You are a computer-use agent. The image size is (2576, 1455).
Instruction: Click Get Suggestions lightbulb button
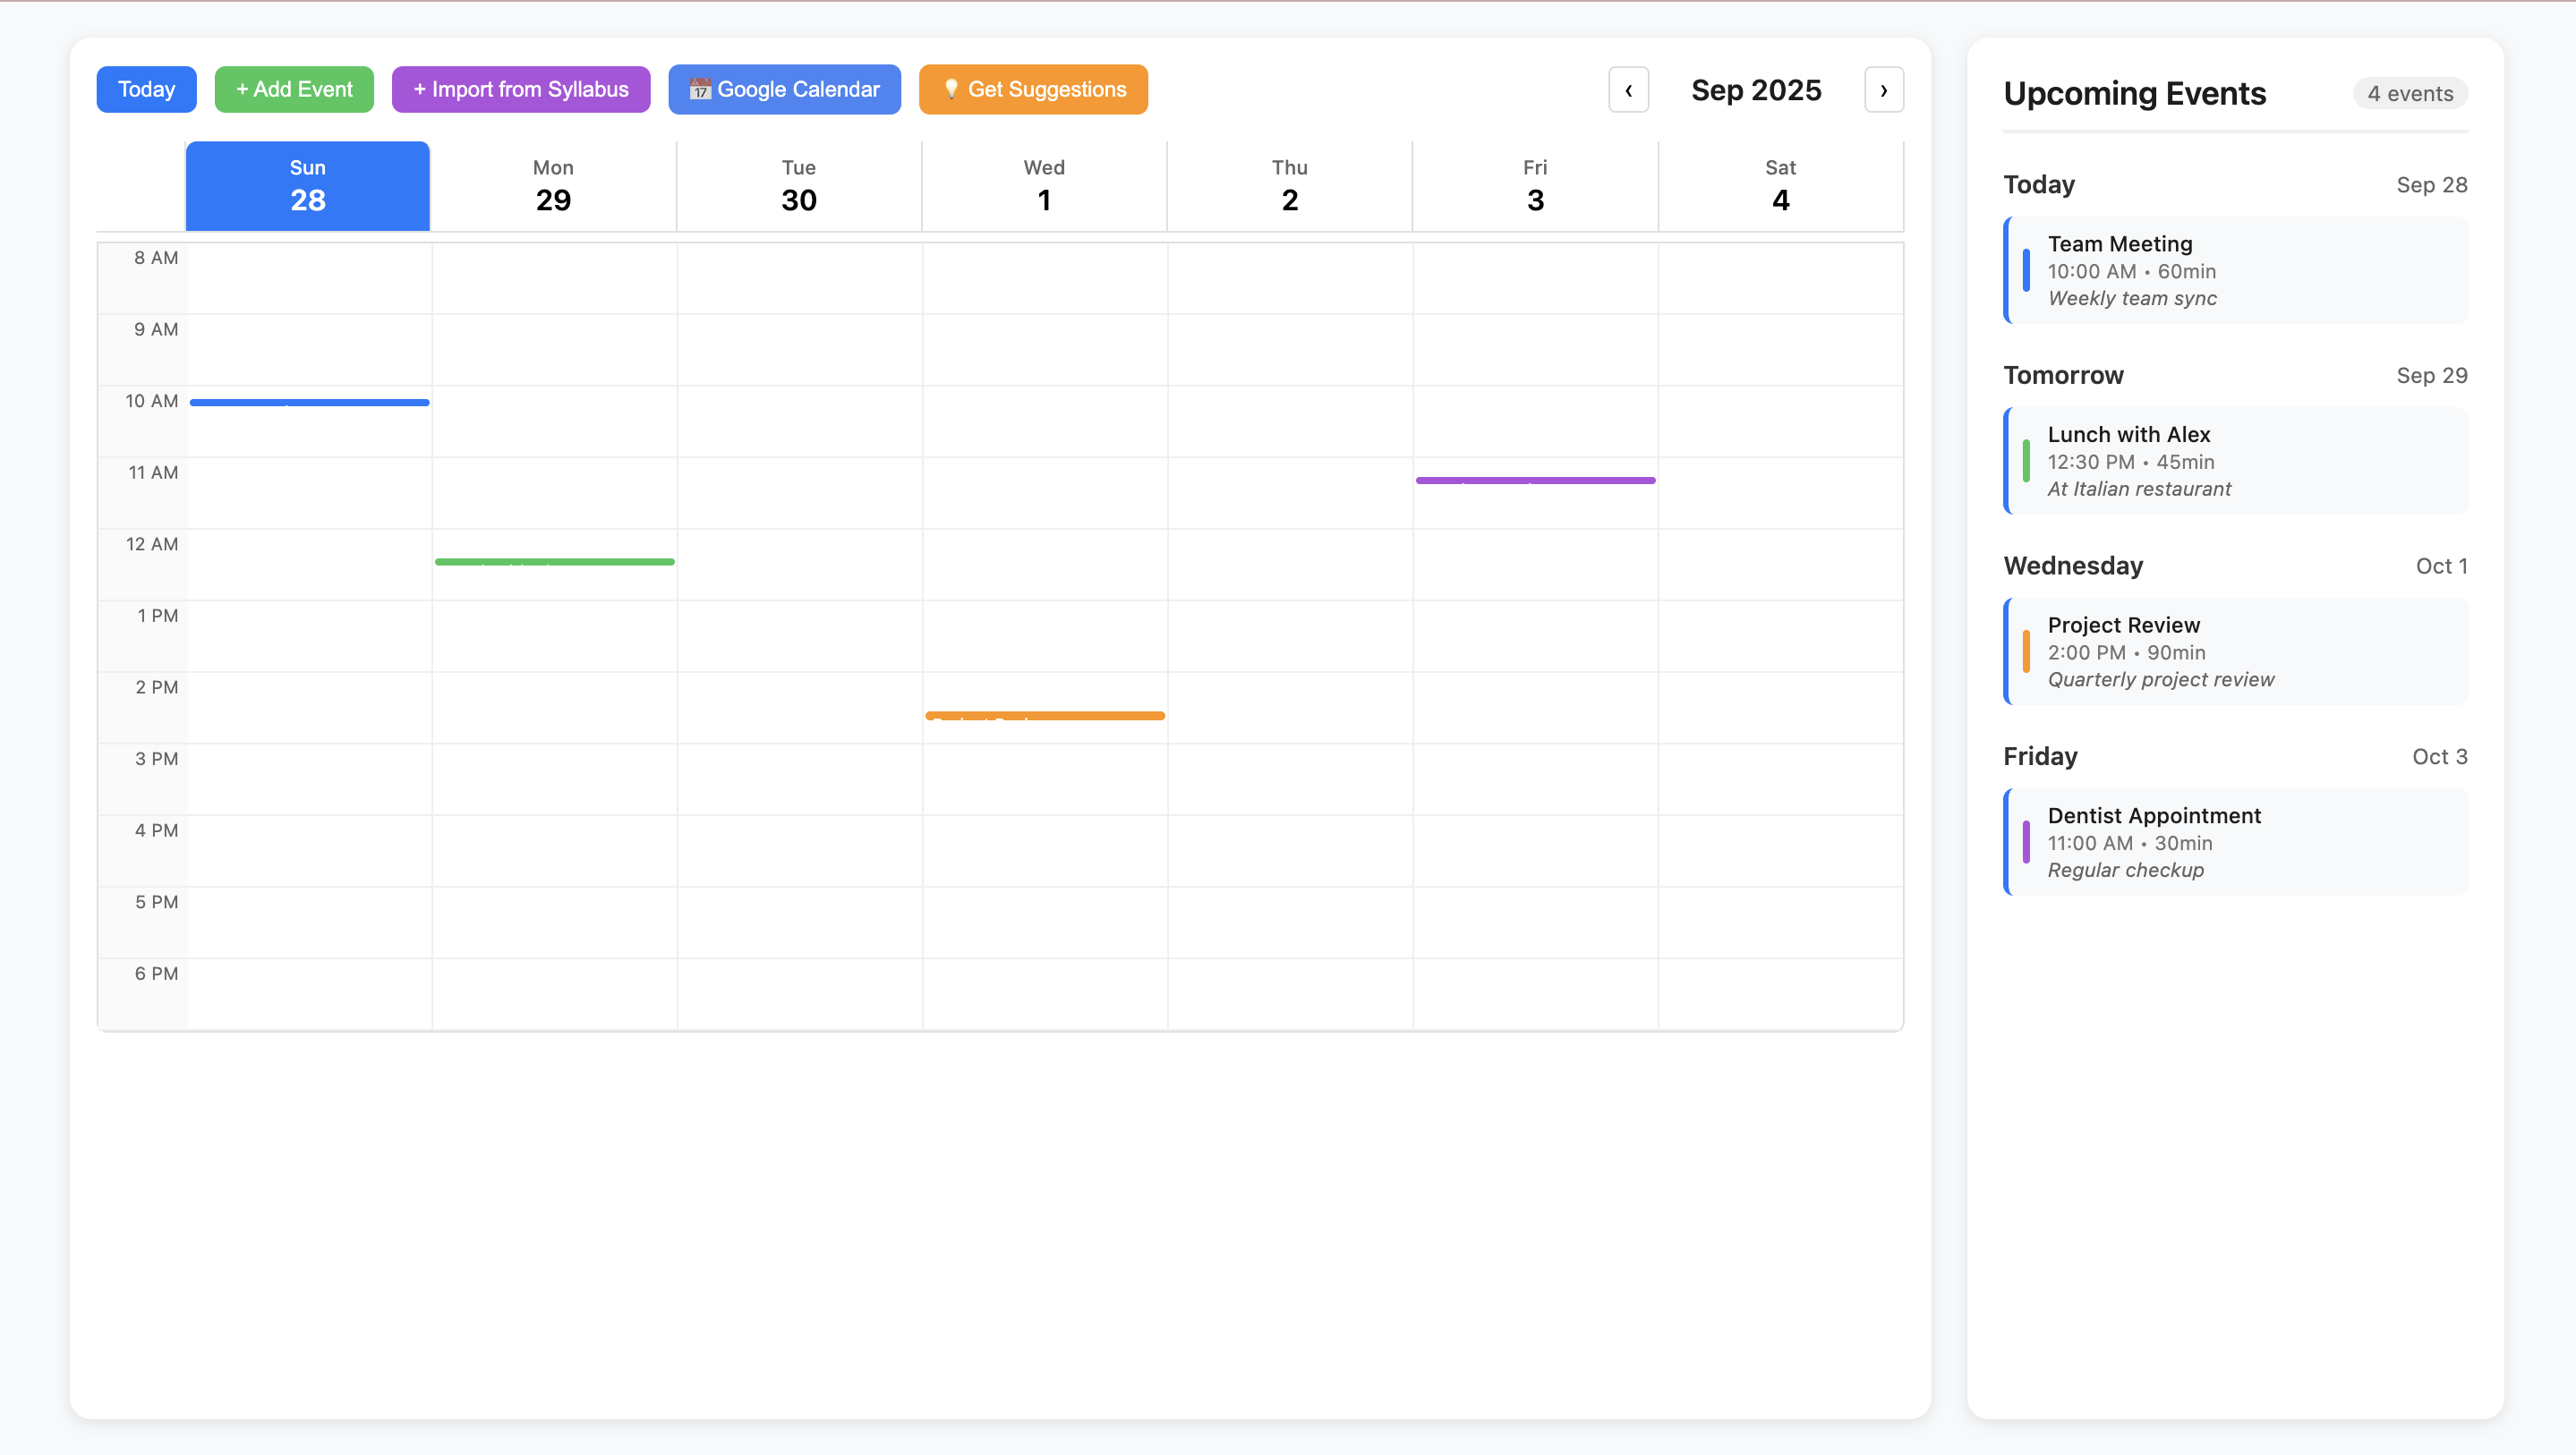click(1033, 90)
